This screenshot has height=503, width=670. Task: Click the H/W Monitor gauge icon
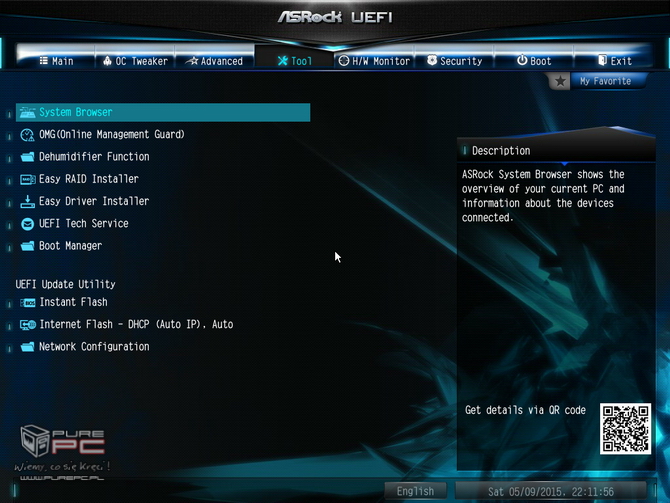tap(344, 61)
